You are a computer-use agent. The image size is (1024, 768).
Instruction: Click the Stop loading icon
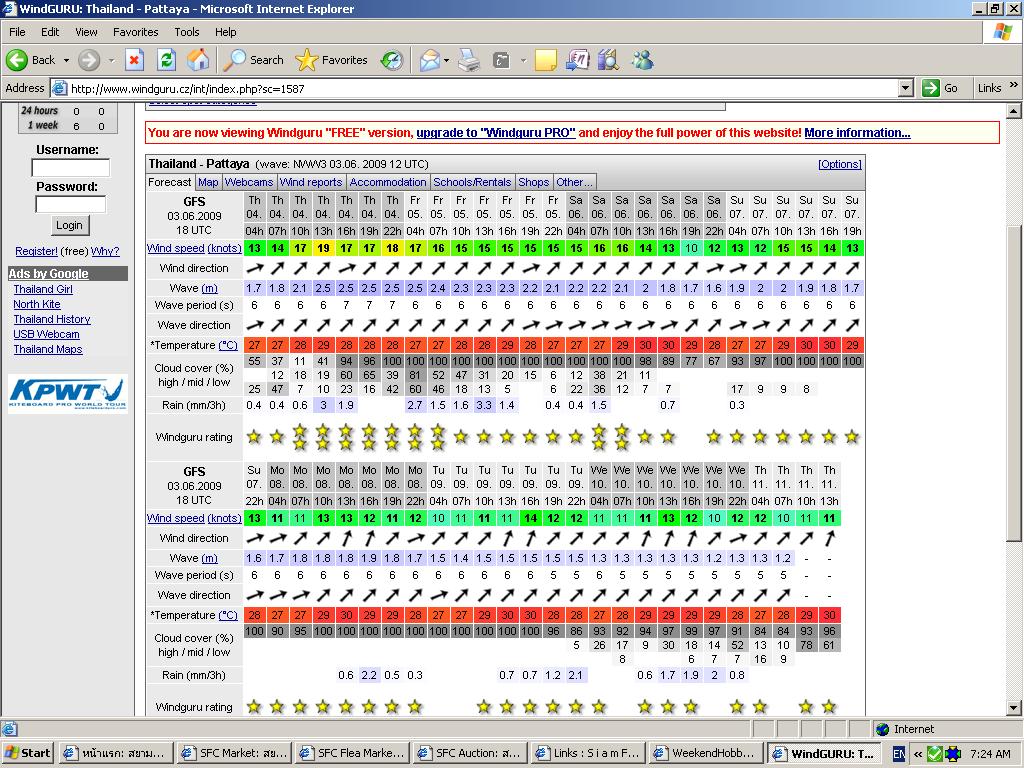pos(135,60)
